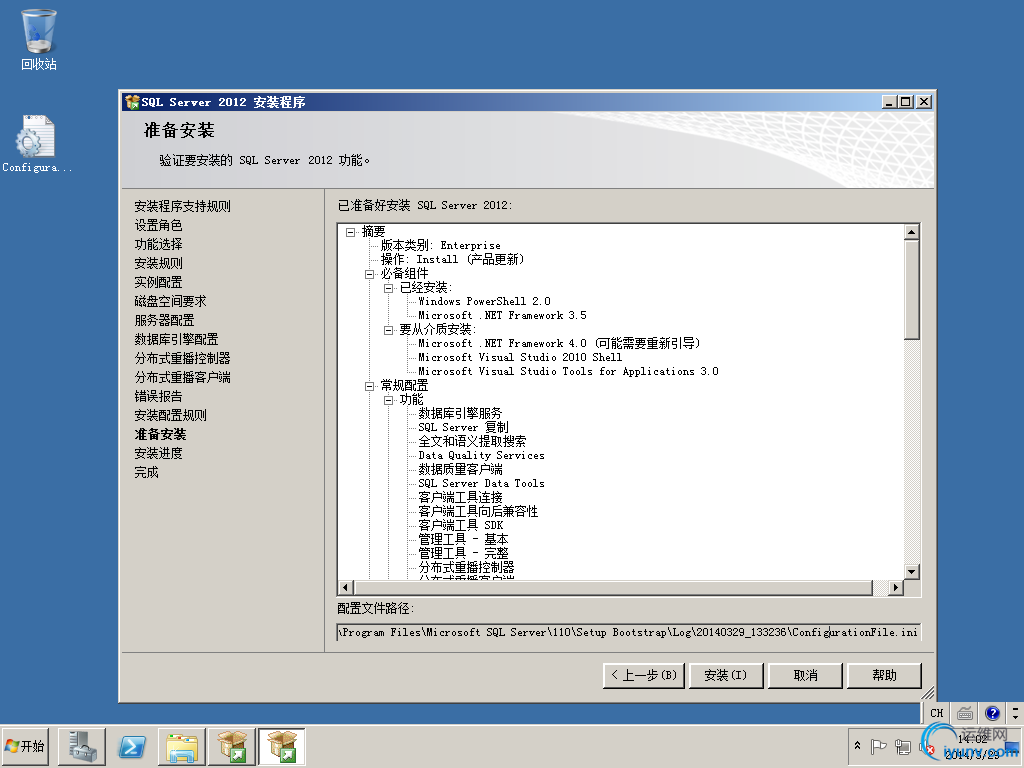Click the 安装(I) button to start installation
The height and width of the screenshot is (768, 1024).
(724, 675)
